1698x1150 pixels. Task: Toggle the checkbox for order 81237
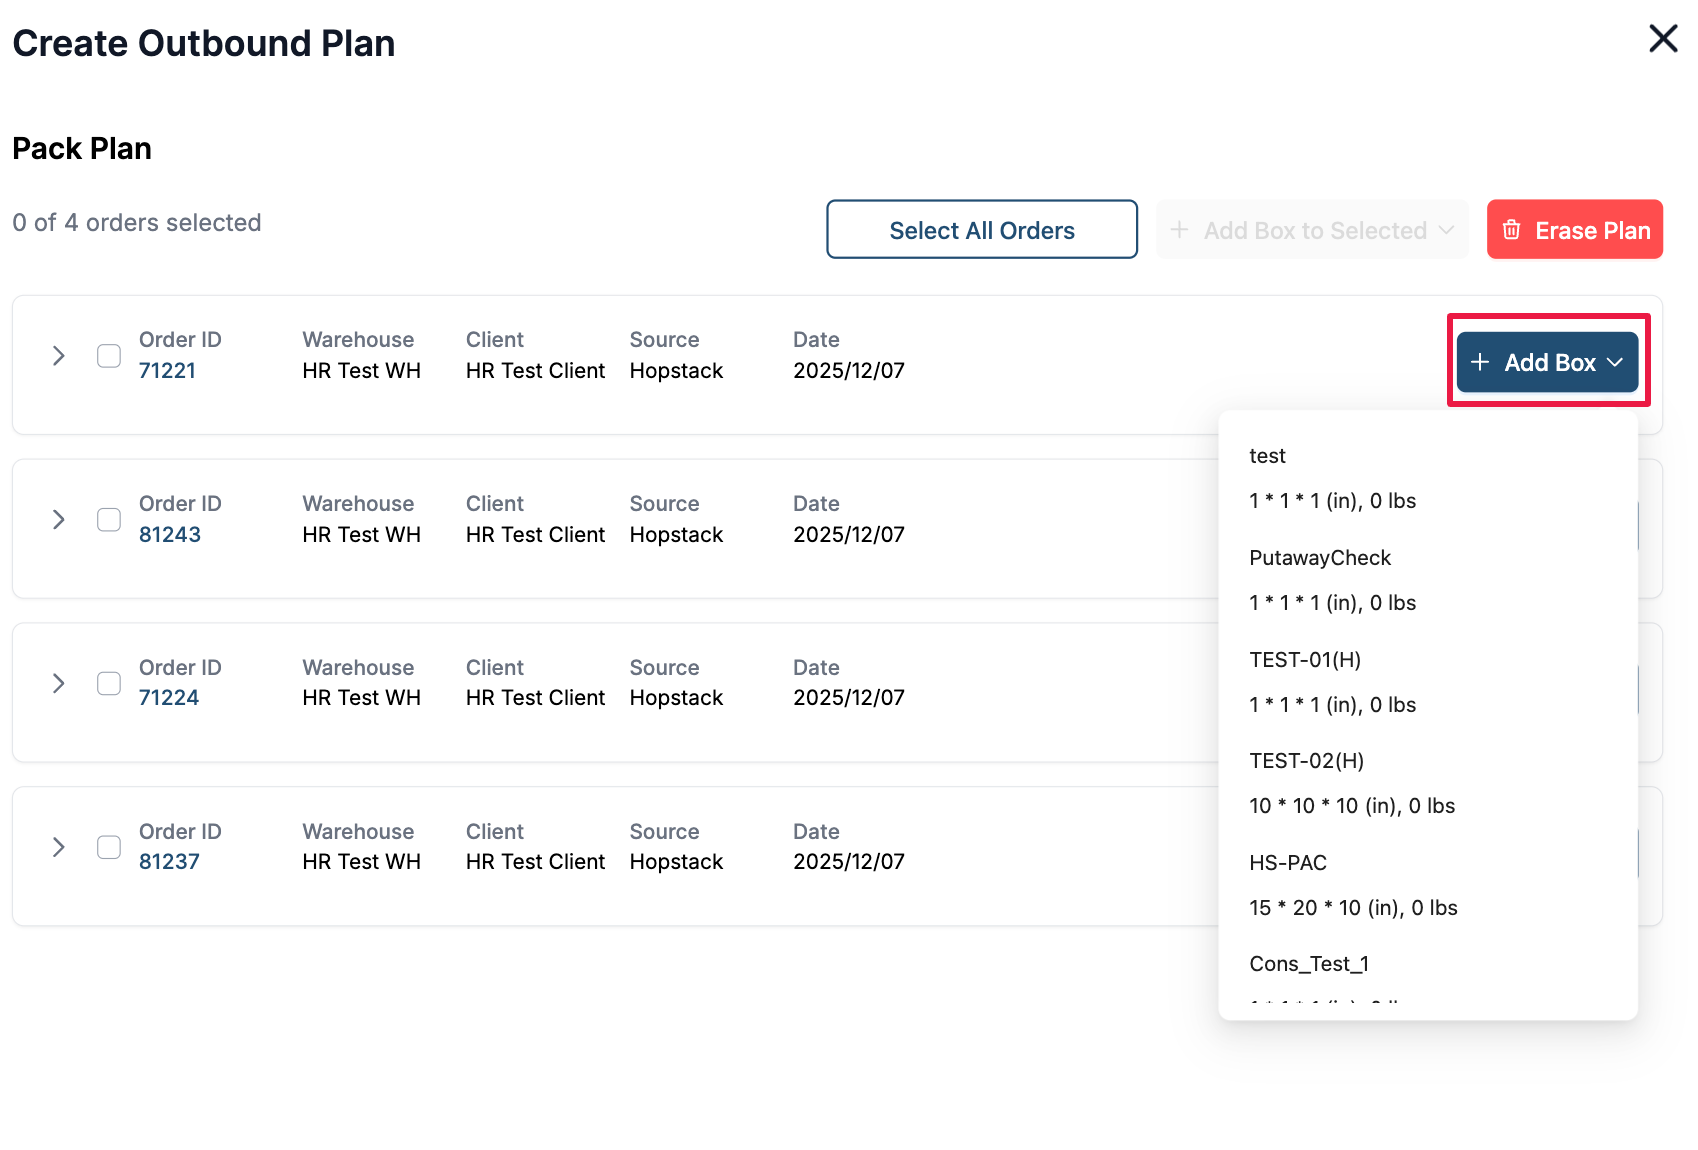click(x=109, y=848)
